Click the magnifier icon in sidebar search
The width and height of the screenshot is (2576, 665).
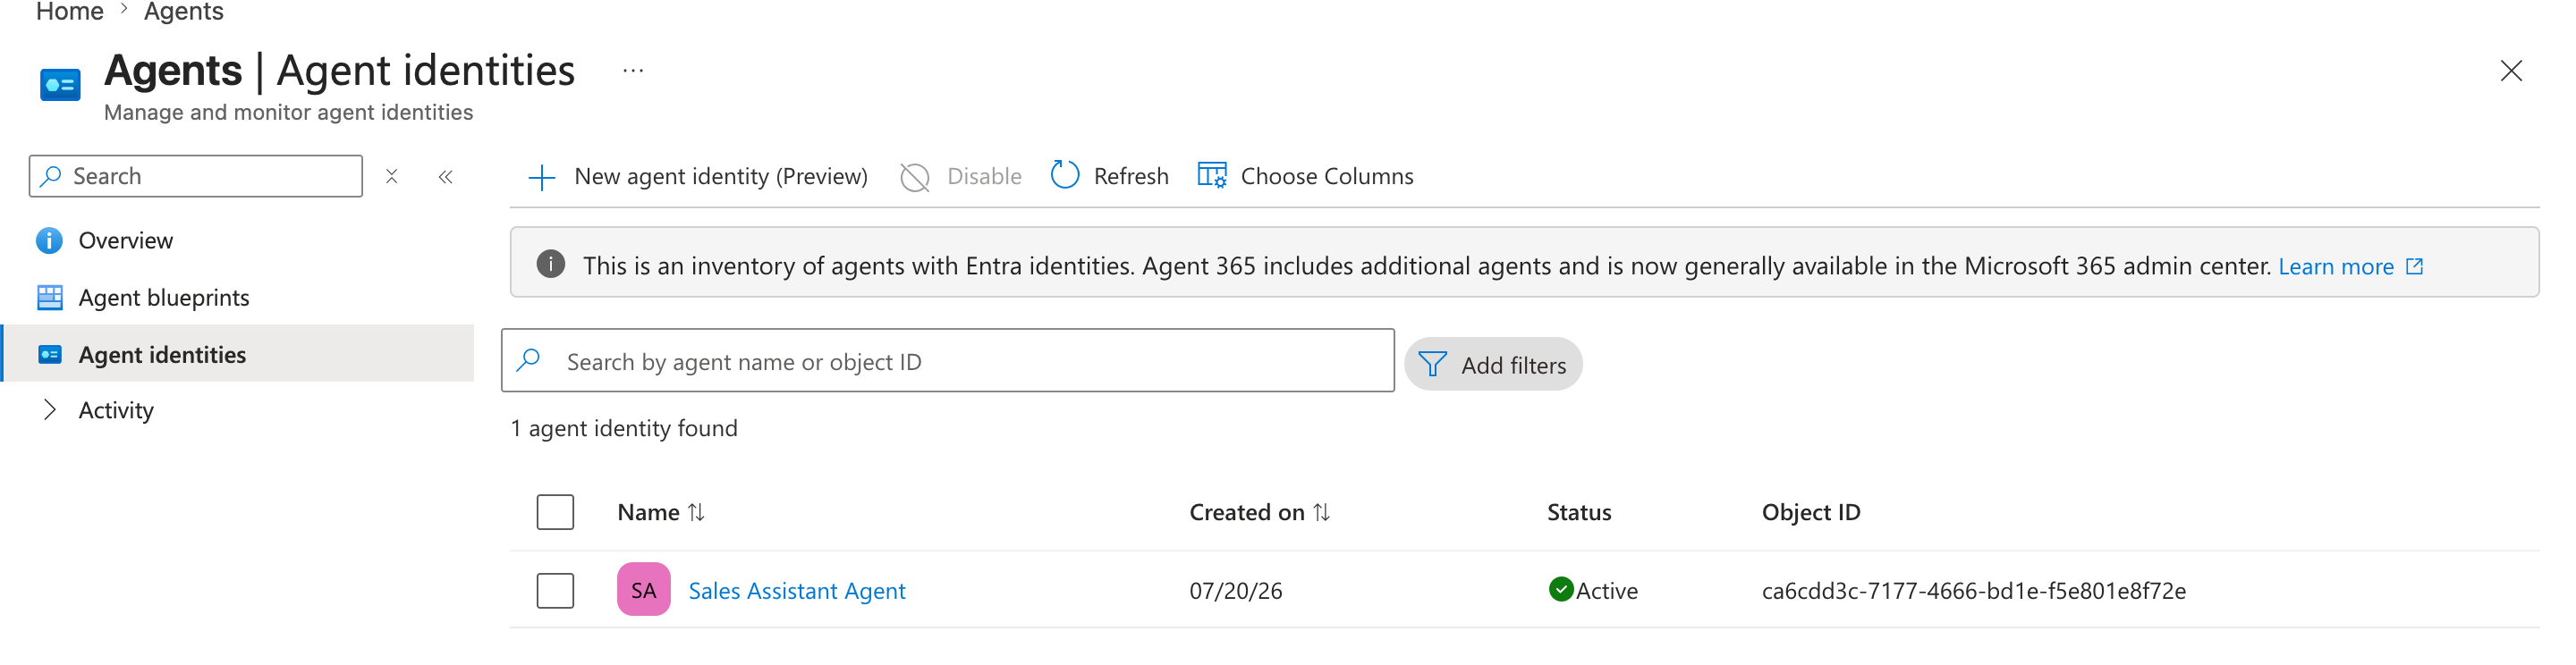click(x=51, y=176)
